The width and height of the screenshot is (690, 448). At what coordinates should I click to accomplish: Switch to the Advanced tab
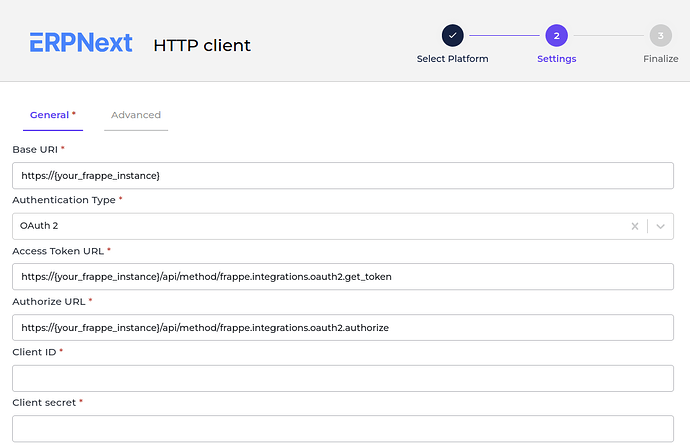coord(136,115)
